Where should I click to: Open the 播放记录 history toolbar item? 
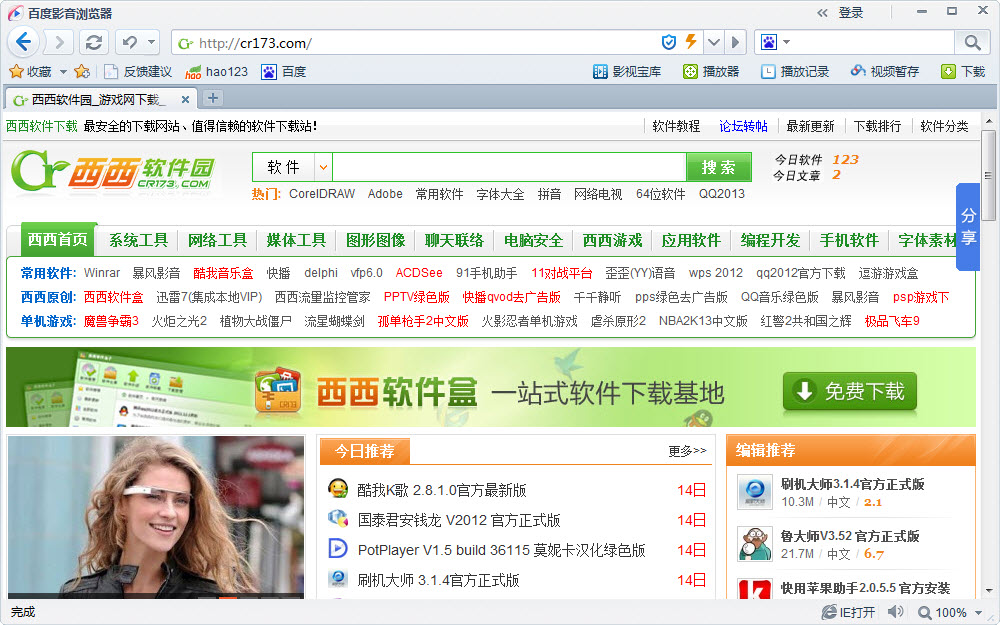[795, 71]
